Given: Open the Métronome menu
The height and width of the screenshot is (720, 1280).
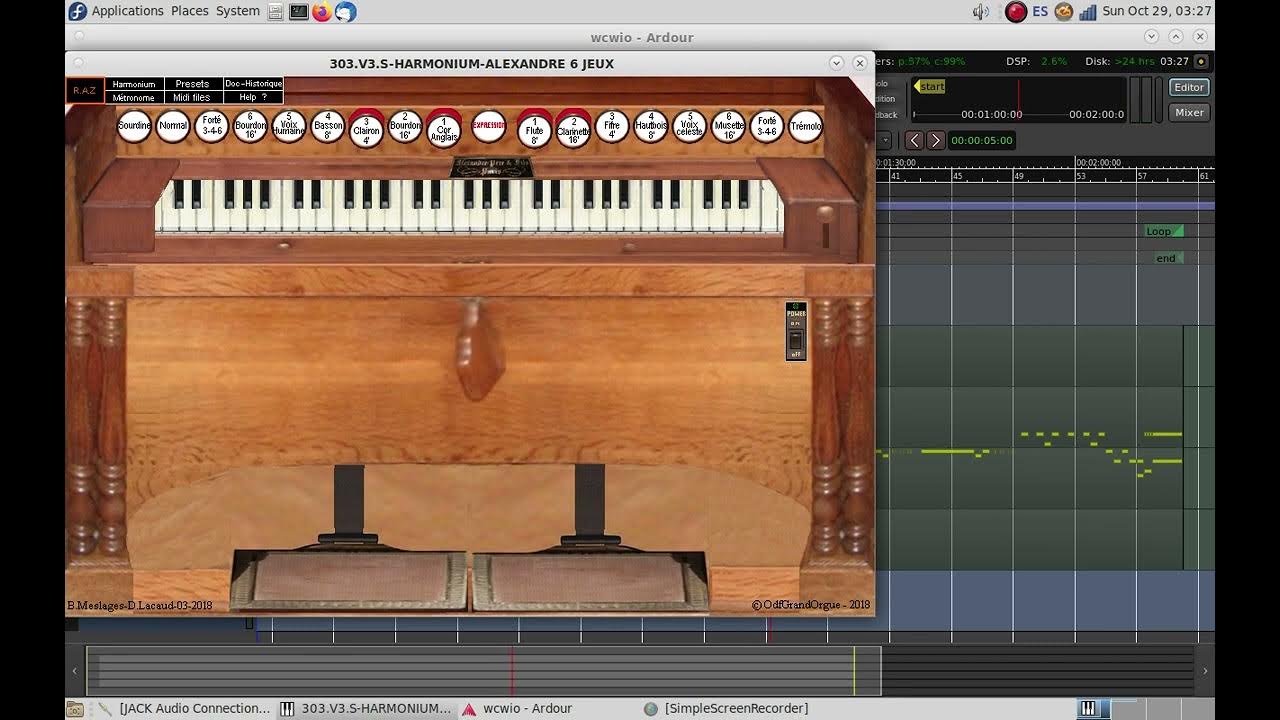Looking at the screenshot, I should pyautogui.click(x=134, y=98).
